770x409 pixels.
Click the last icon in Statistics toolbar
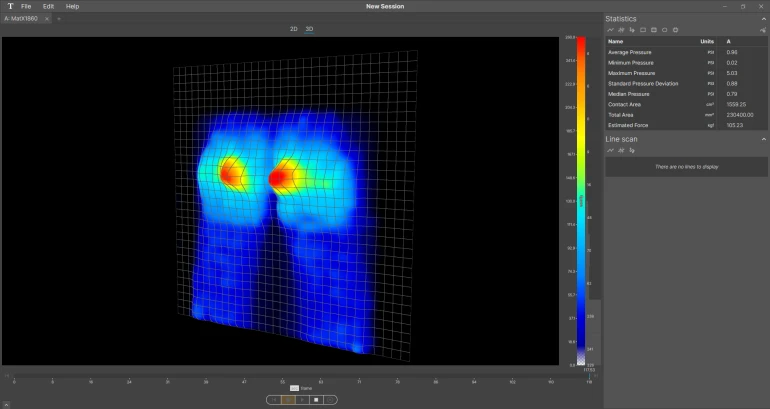(x=676, y=30)
